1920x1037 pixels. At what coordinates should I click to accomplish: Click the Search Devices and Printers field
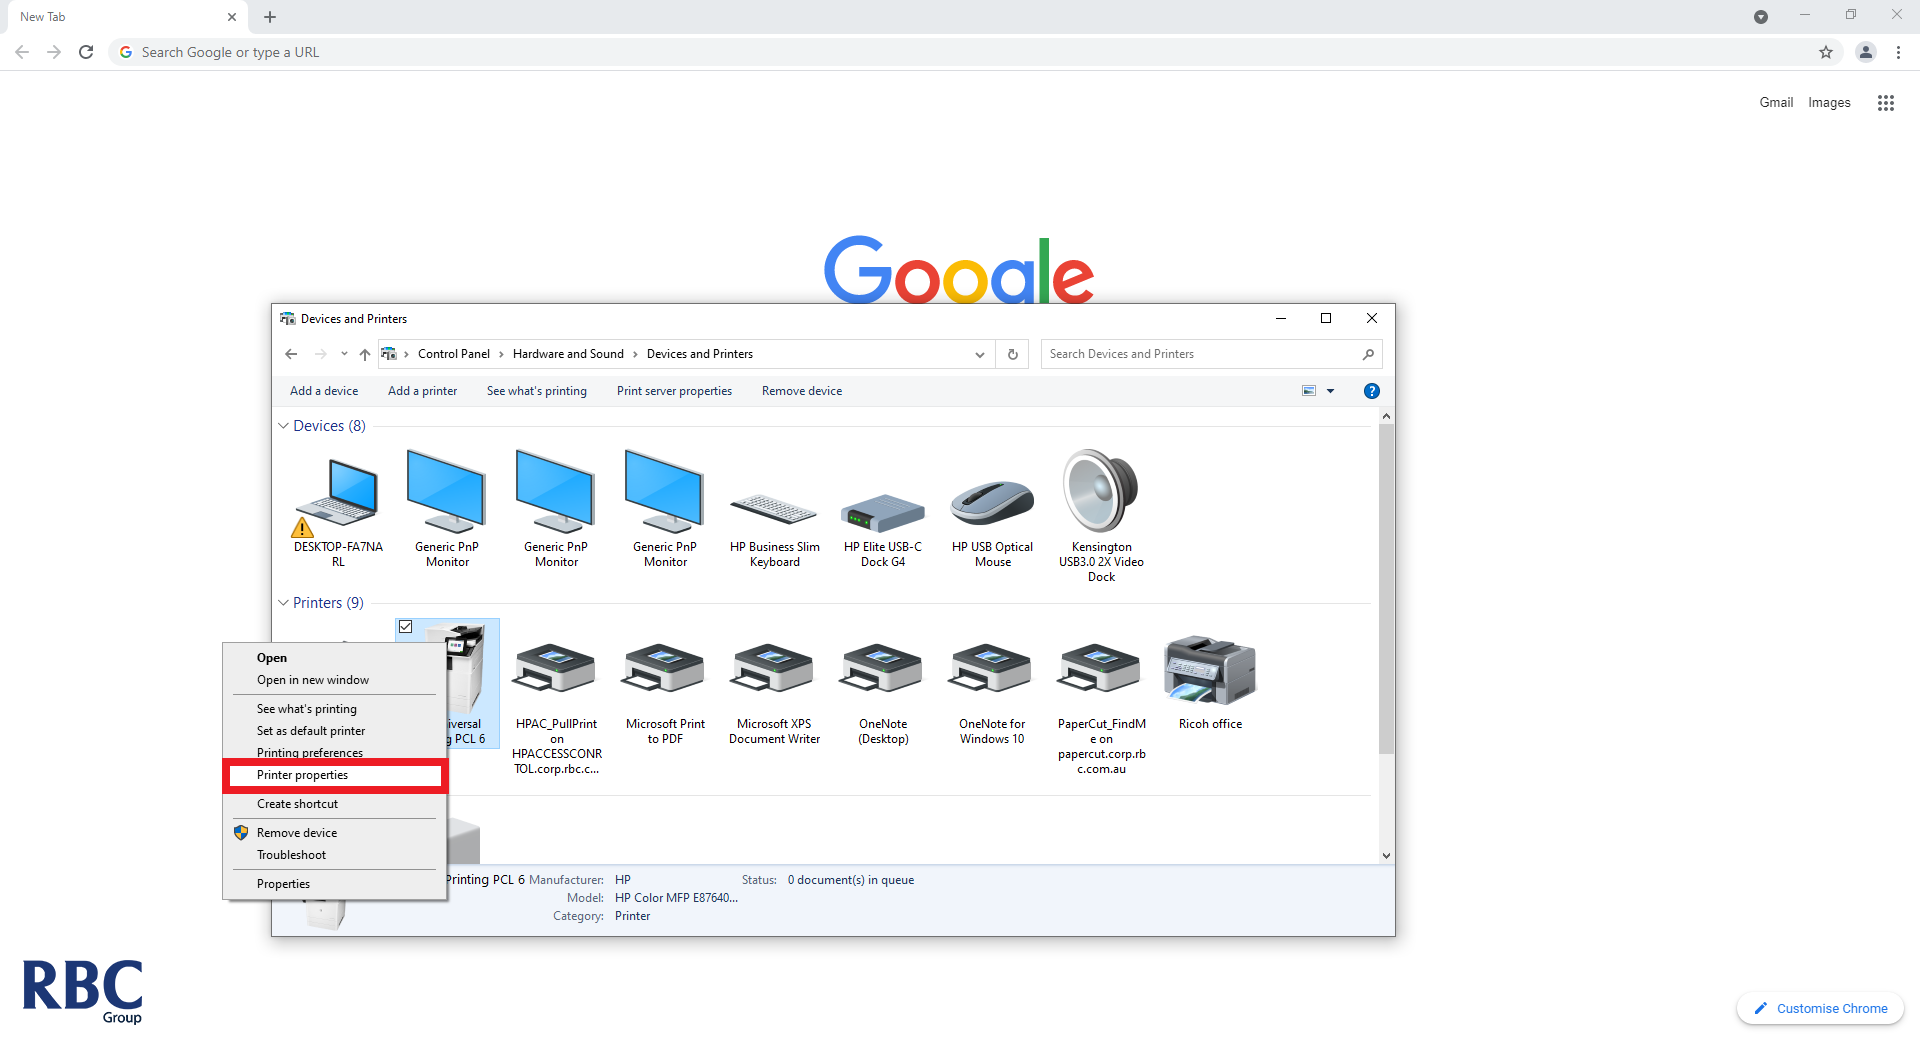(x=1200, y=354)
